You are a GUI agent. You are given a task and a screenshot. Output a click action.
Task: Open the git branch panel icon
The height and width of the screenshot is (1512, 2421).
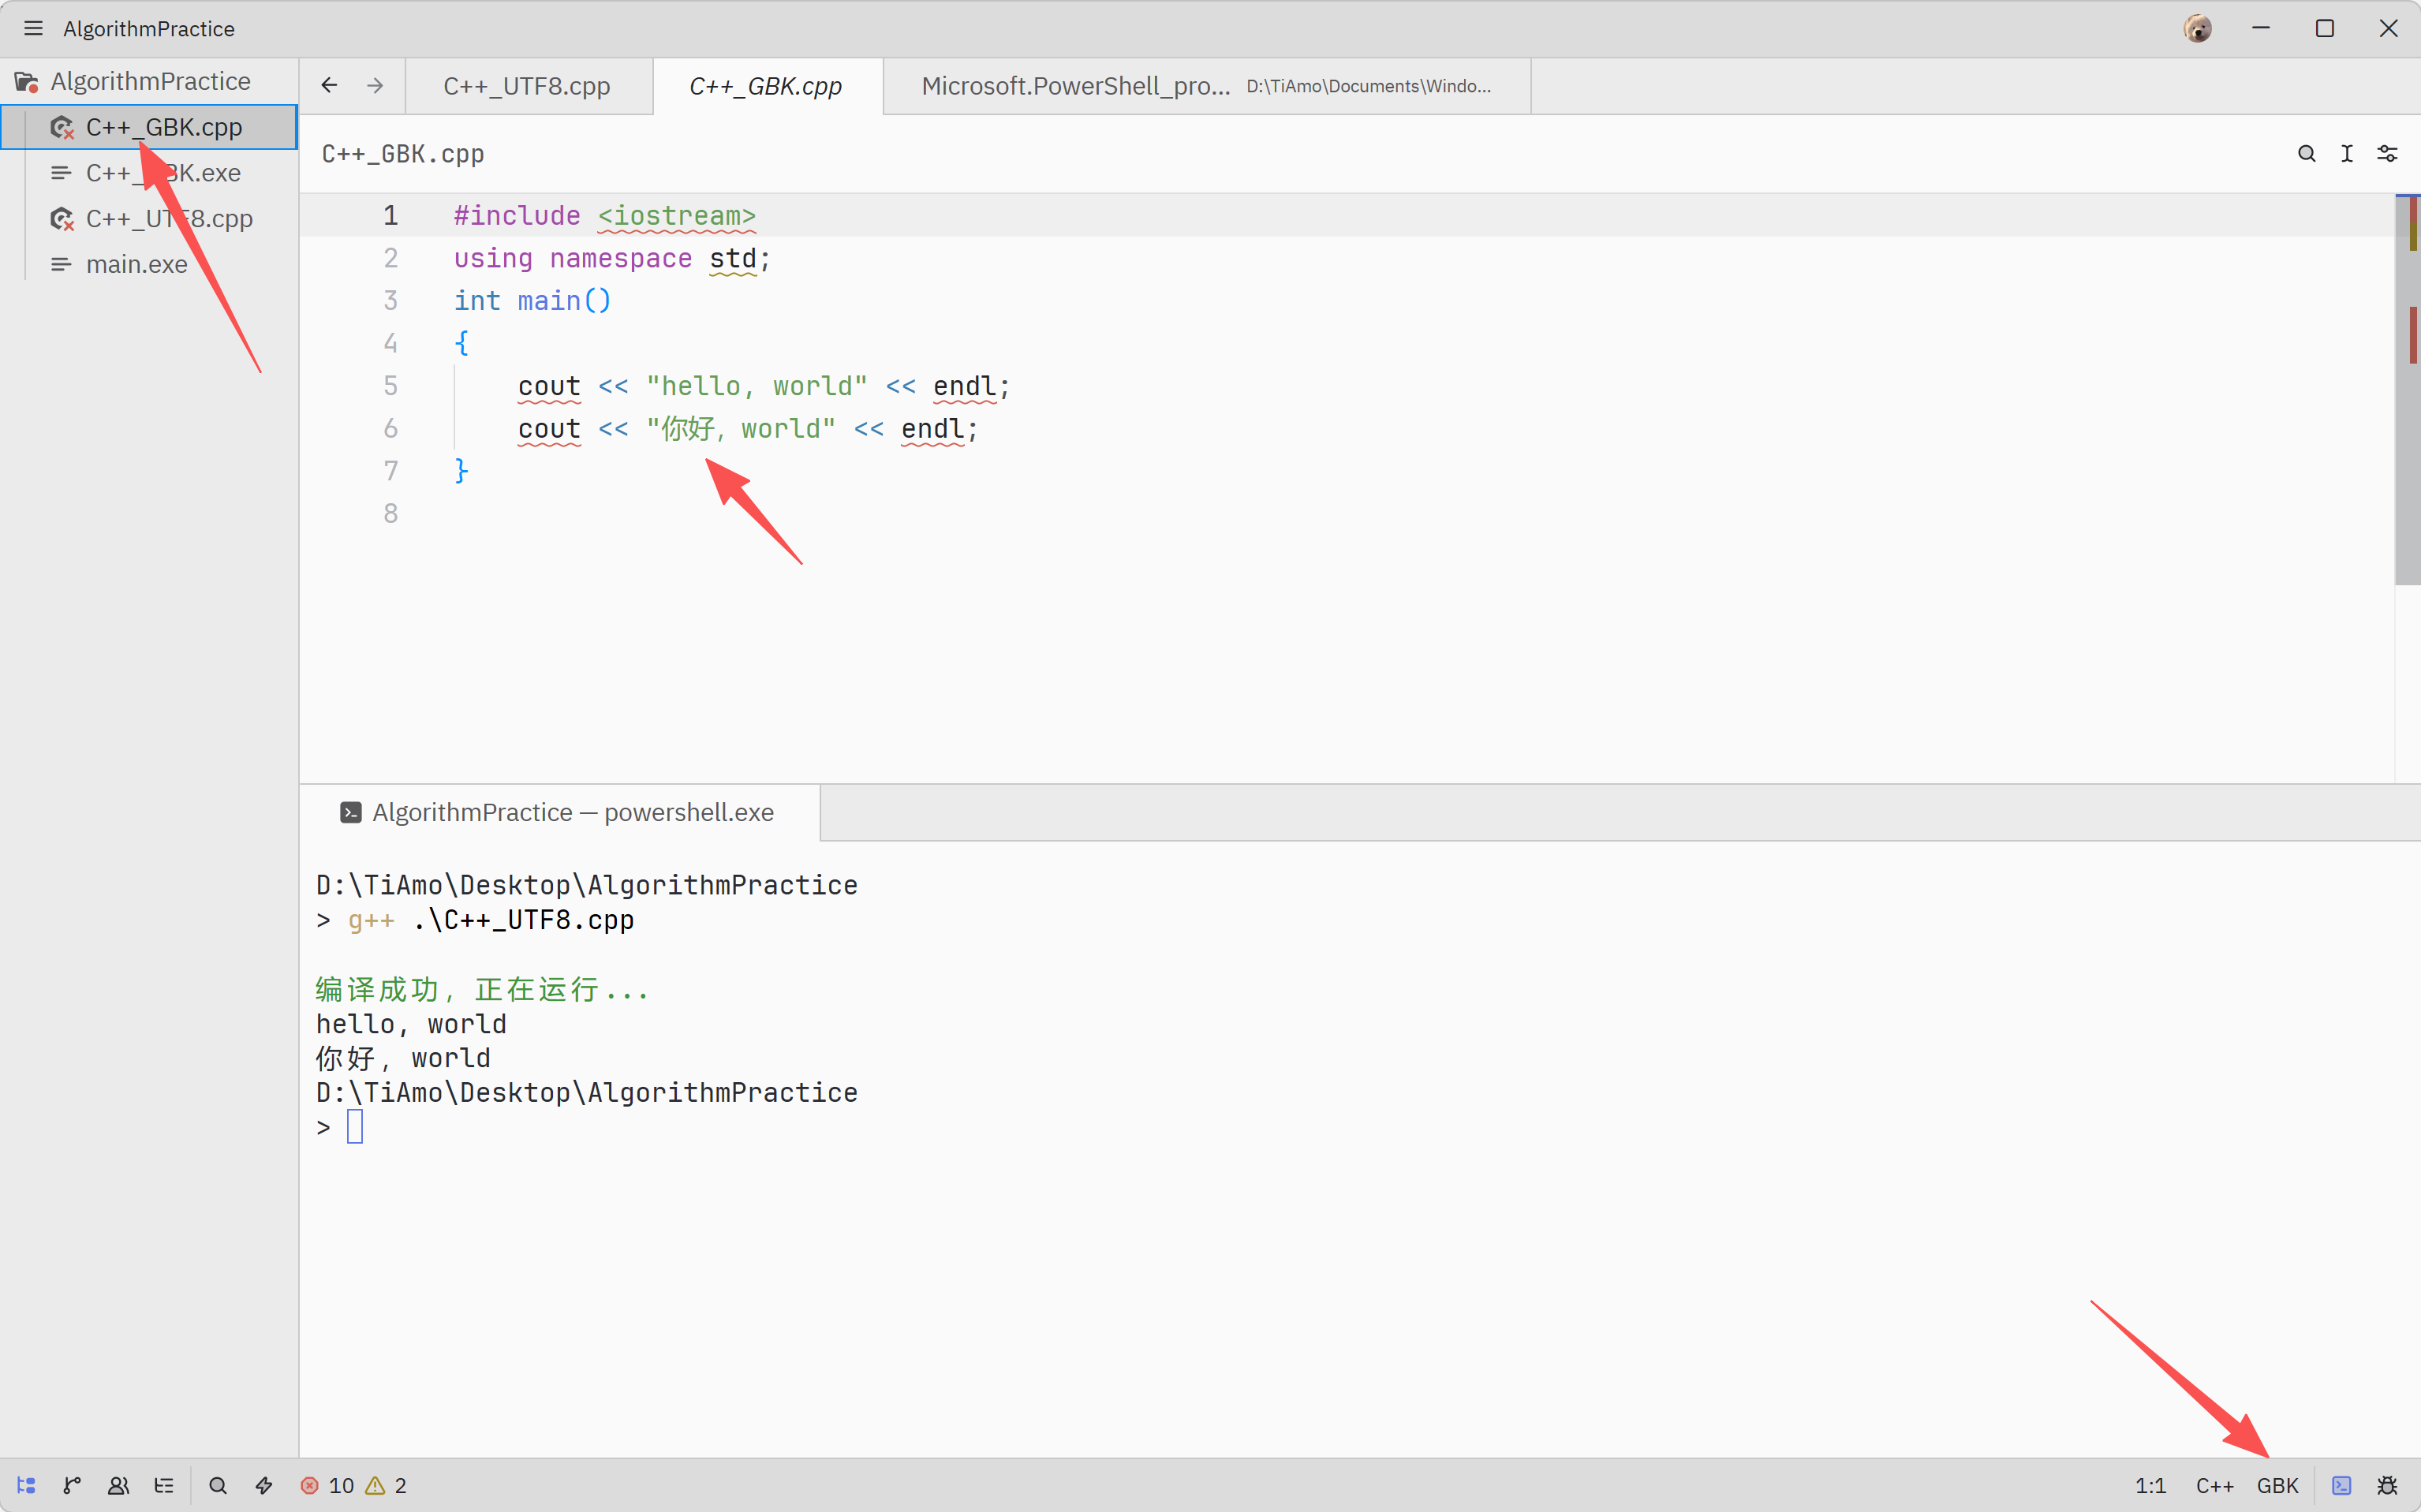pos(72,1485)
